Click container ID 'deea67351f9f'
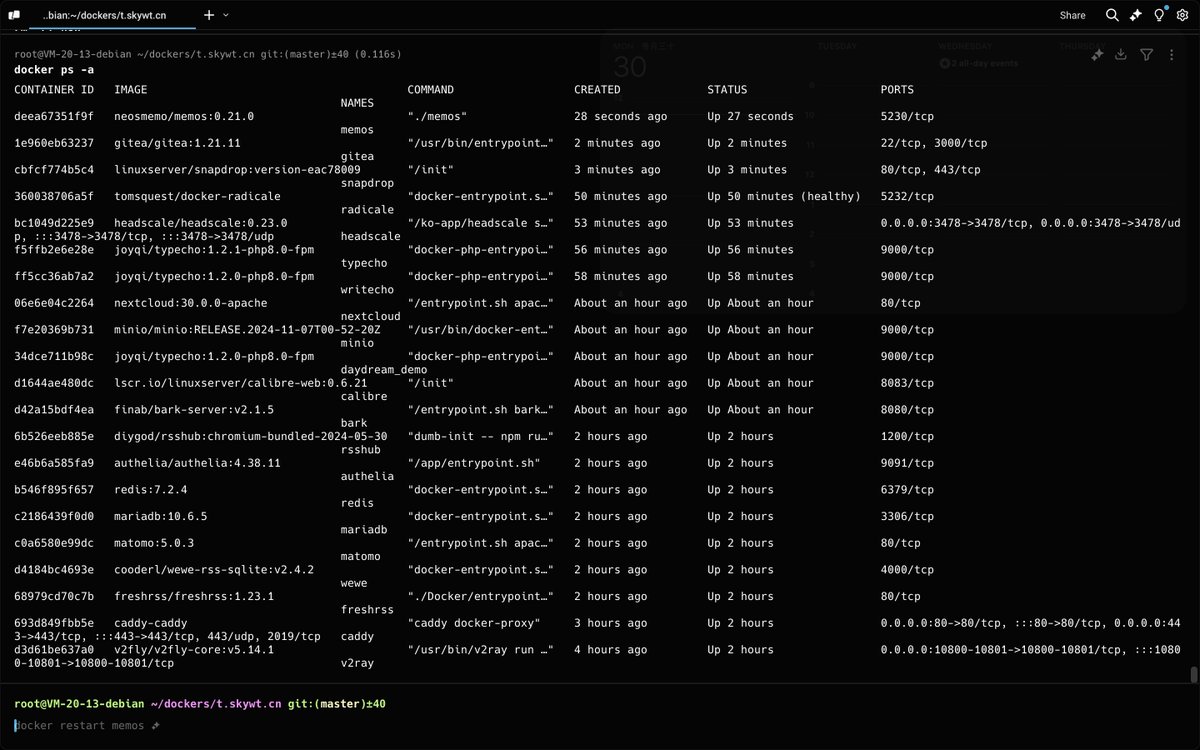The height and width of the screenshot is (750, 1200). [x=54, y=116]
